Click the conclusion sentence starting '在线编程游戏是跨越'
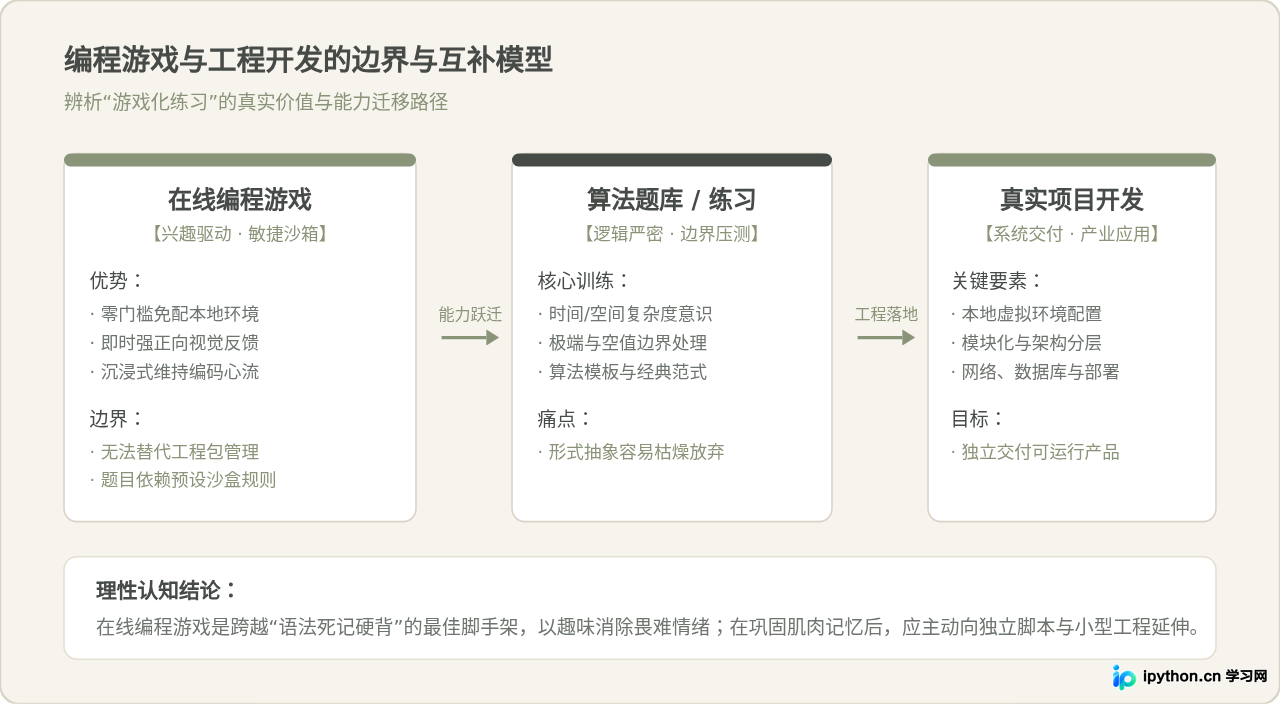 tap(647, 628)
